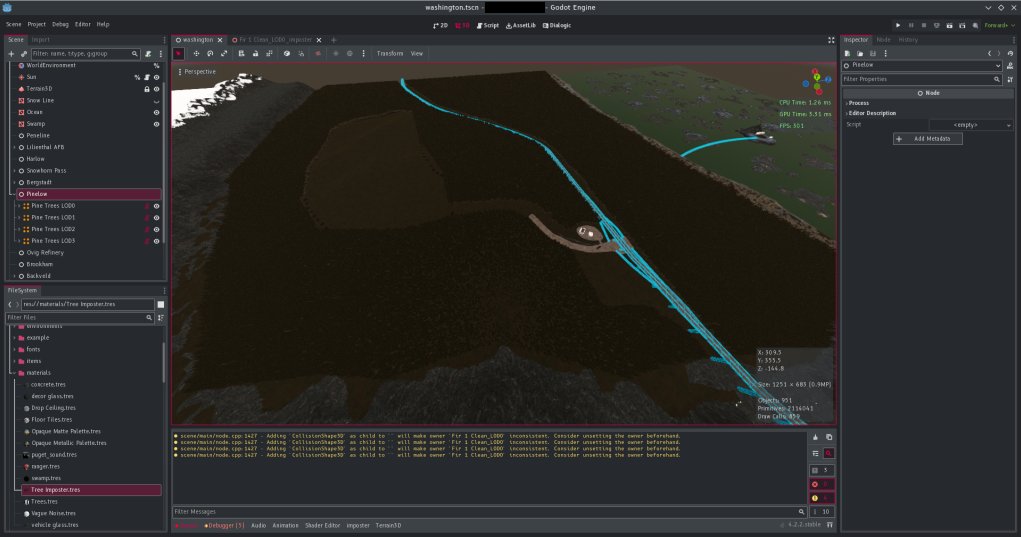Switch to the Node tab
The image size is (1021, 537).
coord(883,40)
